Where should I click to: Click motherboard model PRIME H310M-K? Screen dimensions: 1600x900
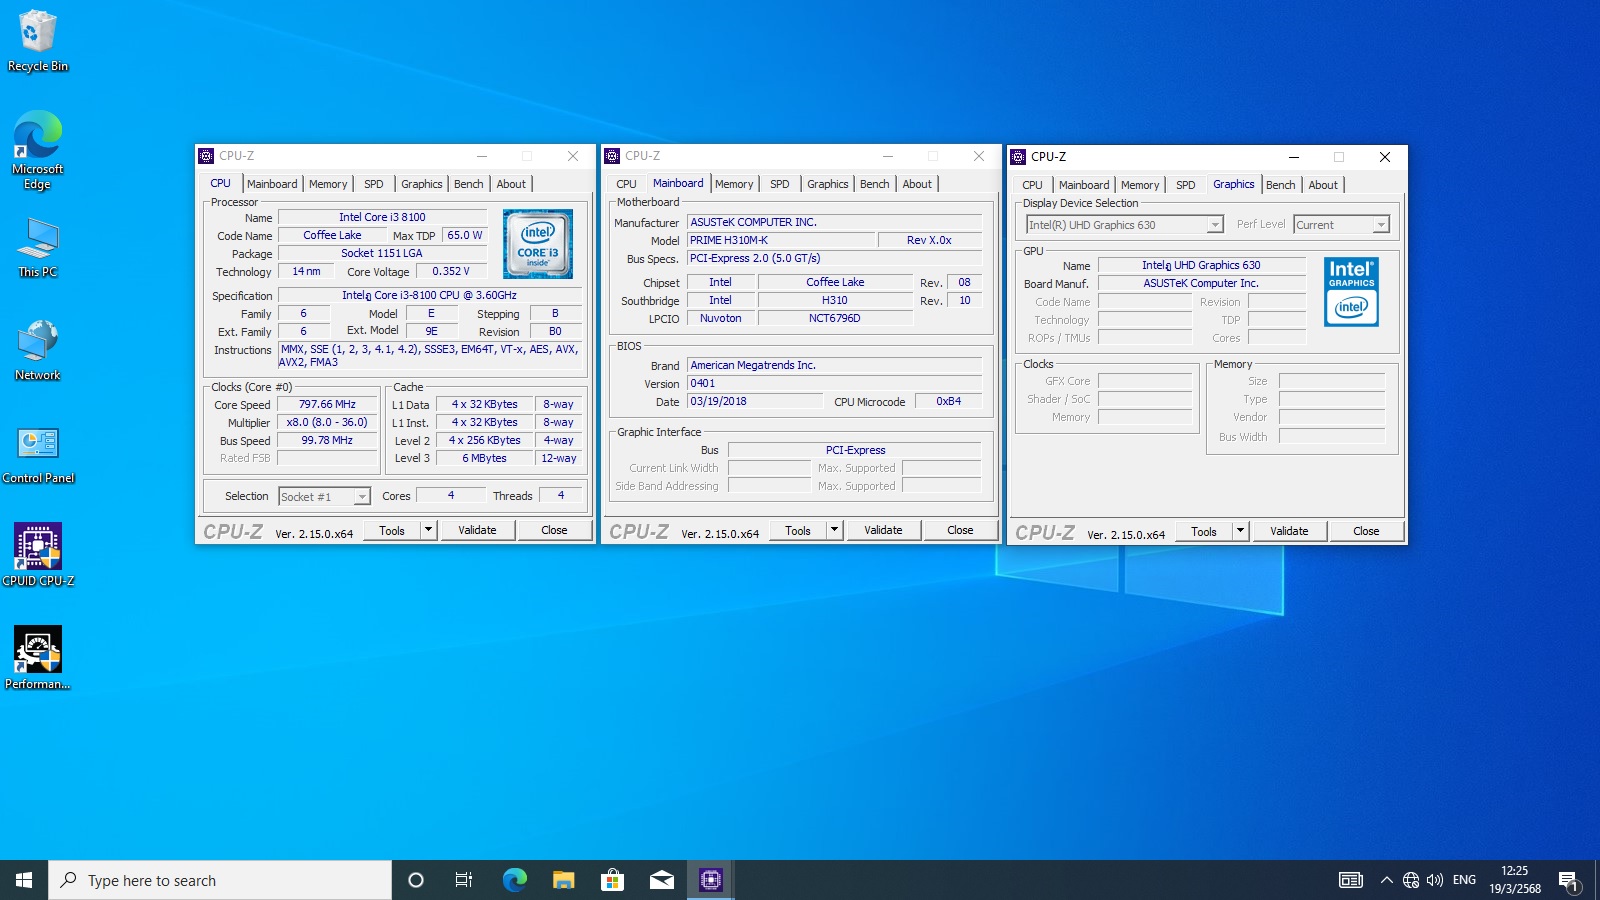point(780,241)
